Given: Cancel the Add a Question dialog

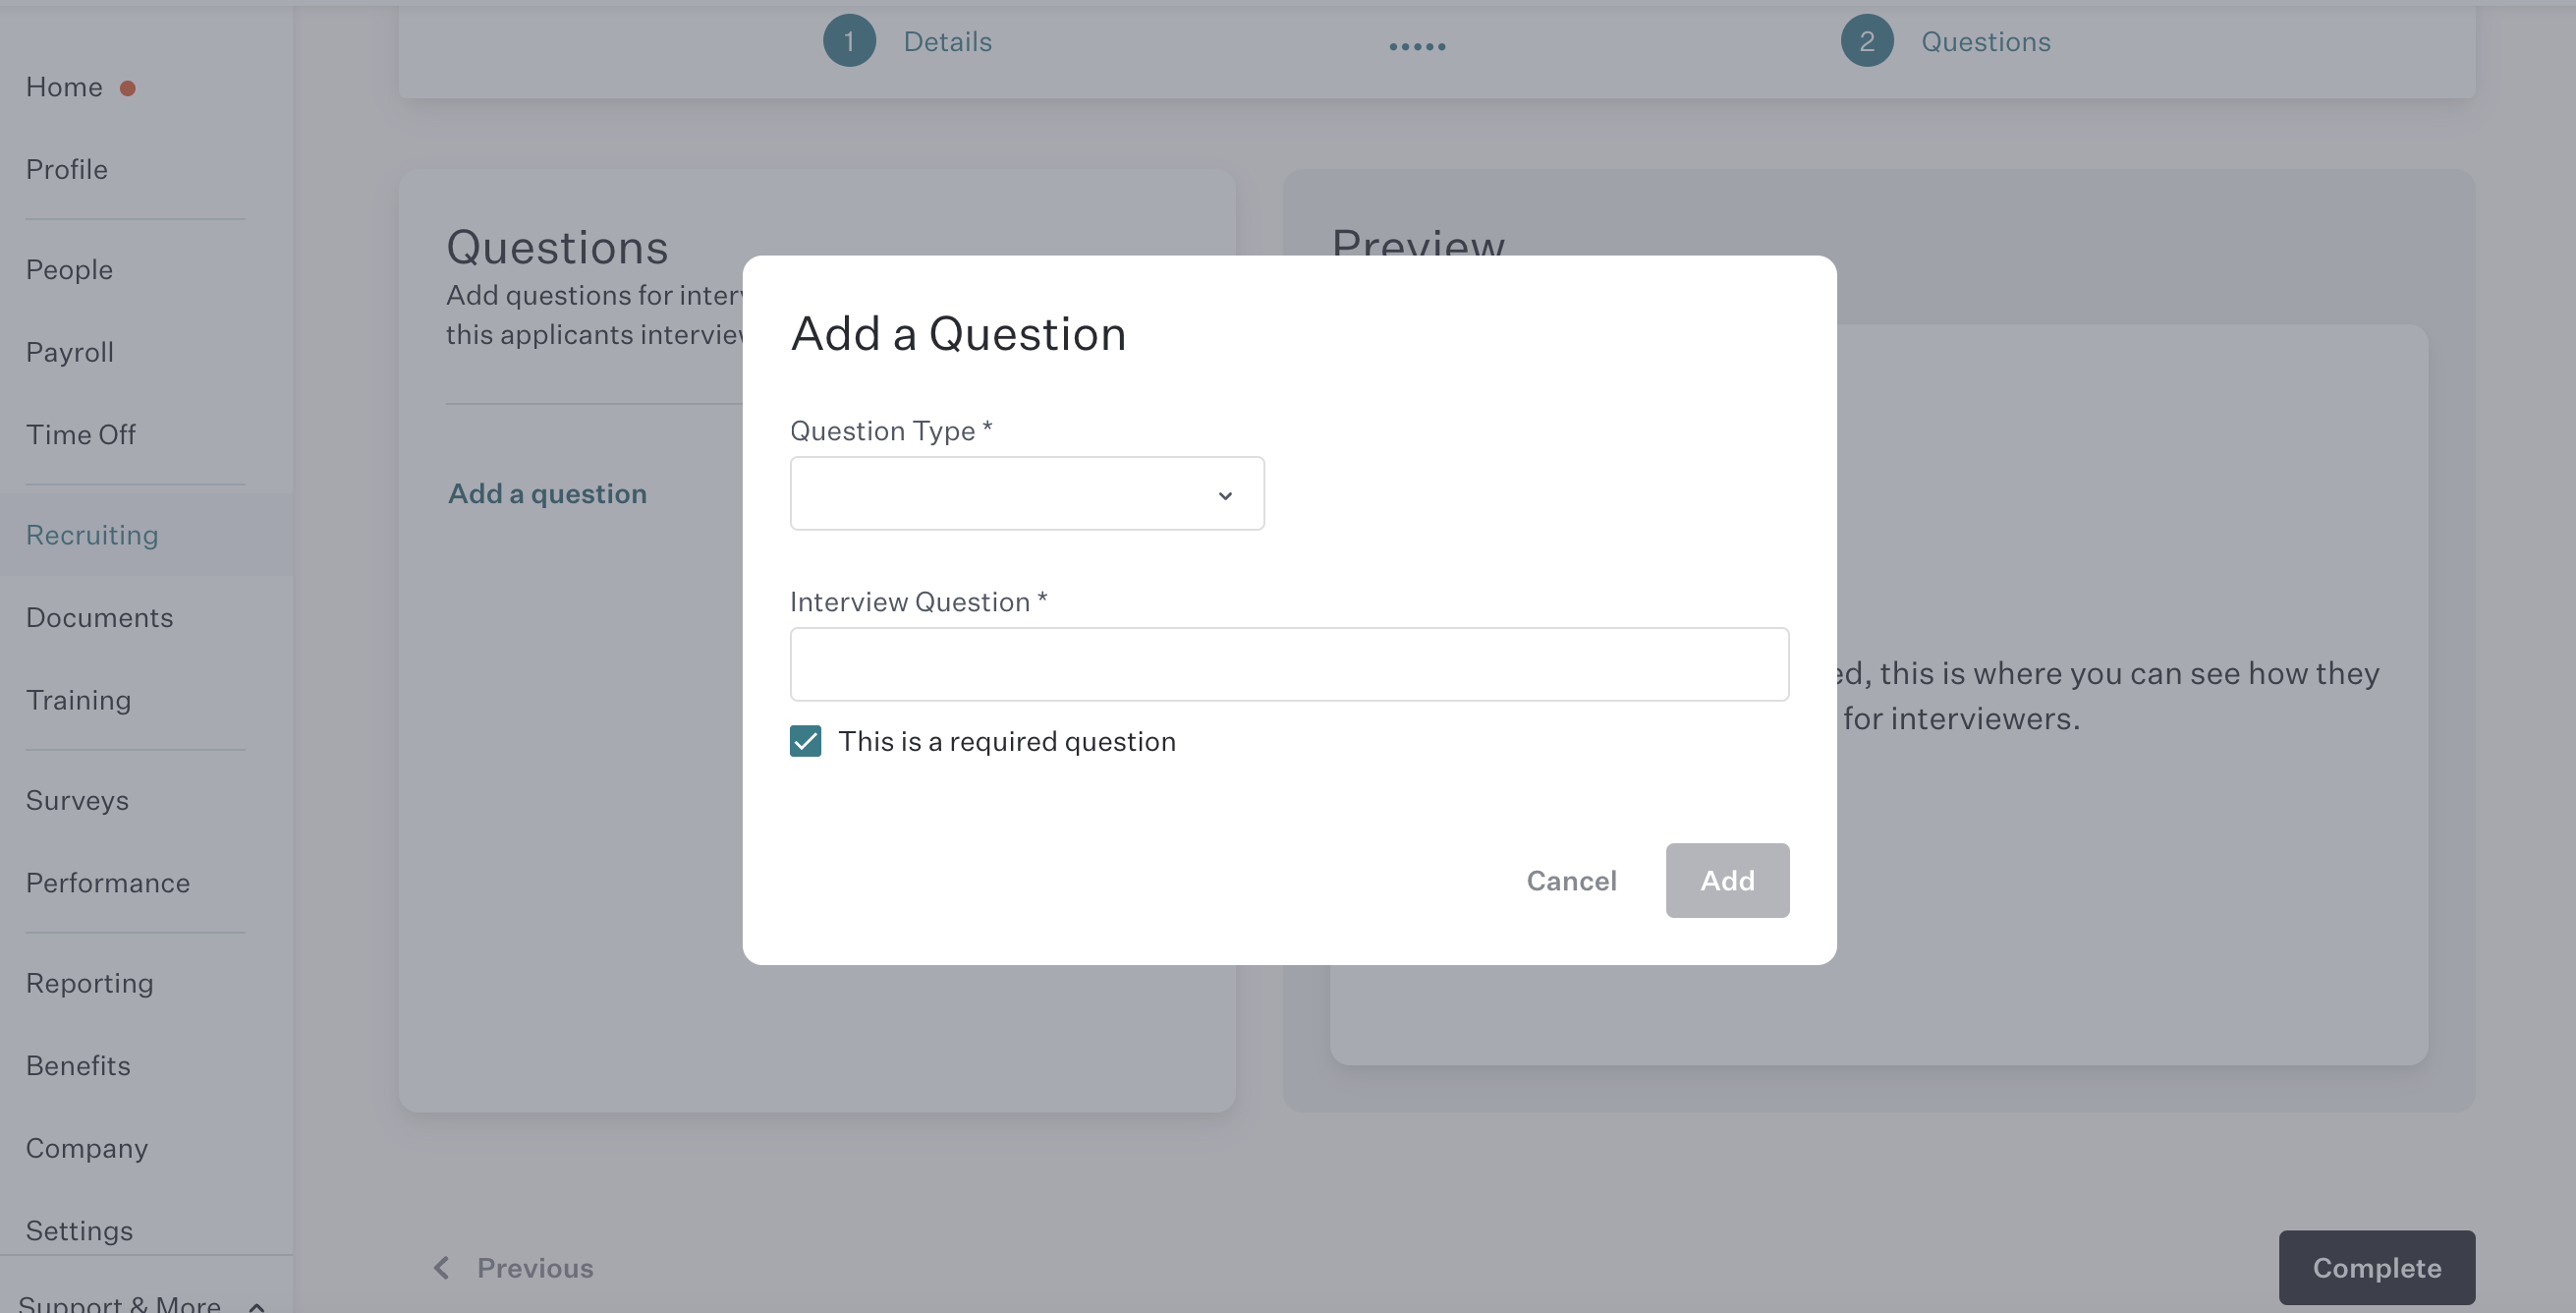Looking at the screenshot, I should coord(1570,880).
